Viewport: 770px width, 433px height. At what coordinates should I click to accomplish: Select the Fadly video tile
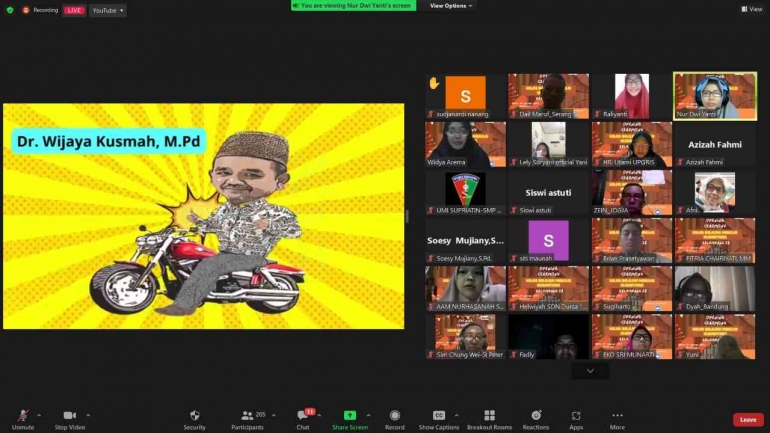point(549,337)
